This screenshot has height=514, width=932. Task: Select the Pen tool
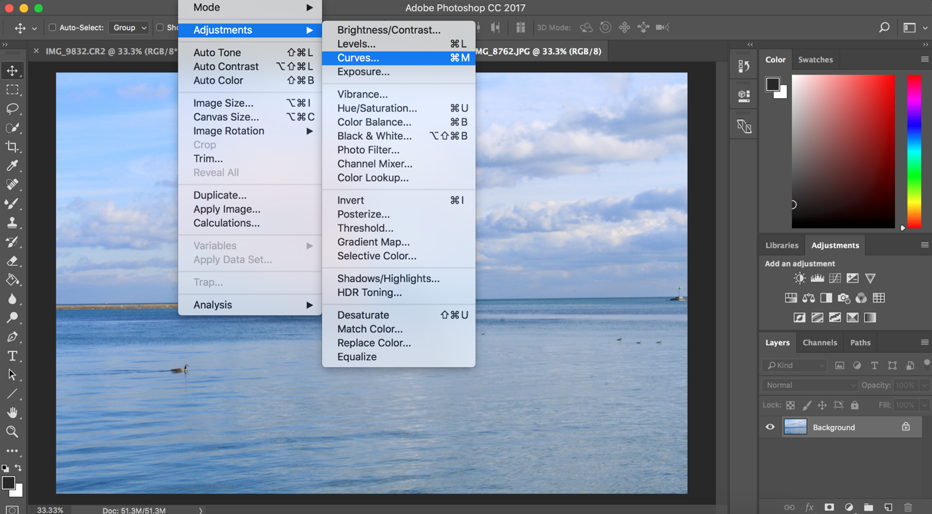coord(12,337)
